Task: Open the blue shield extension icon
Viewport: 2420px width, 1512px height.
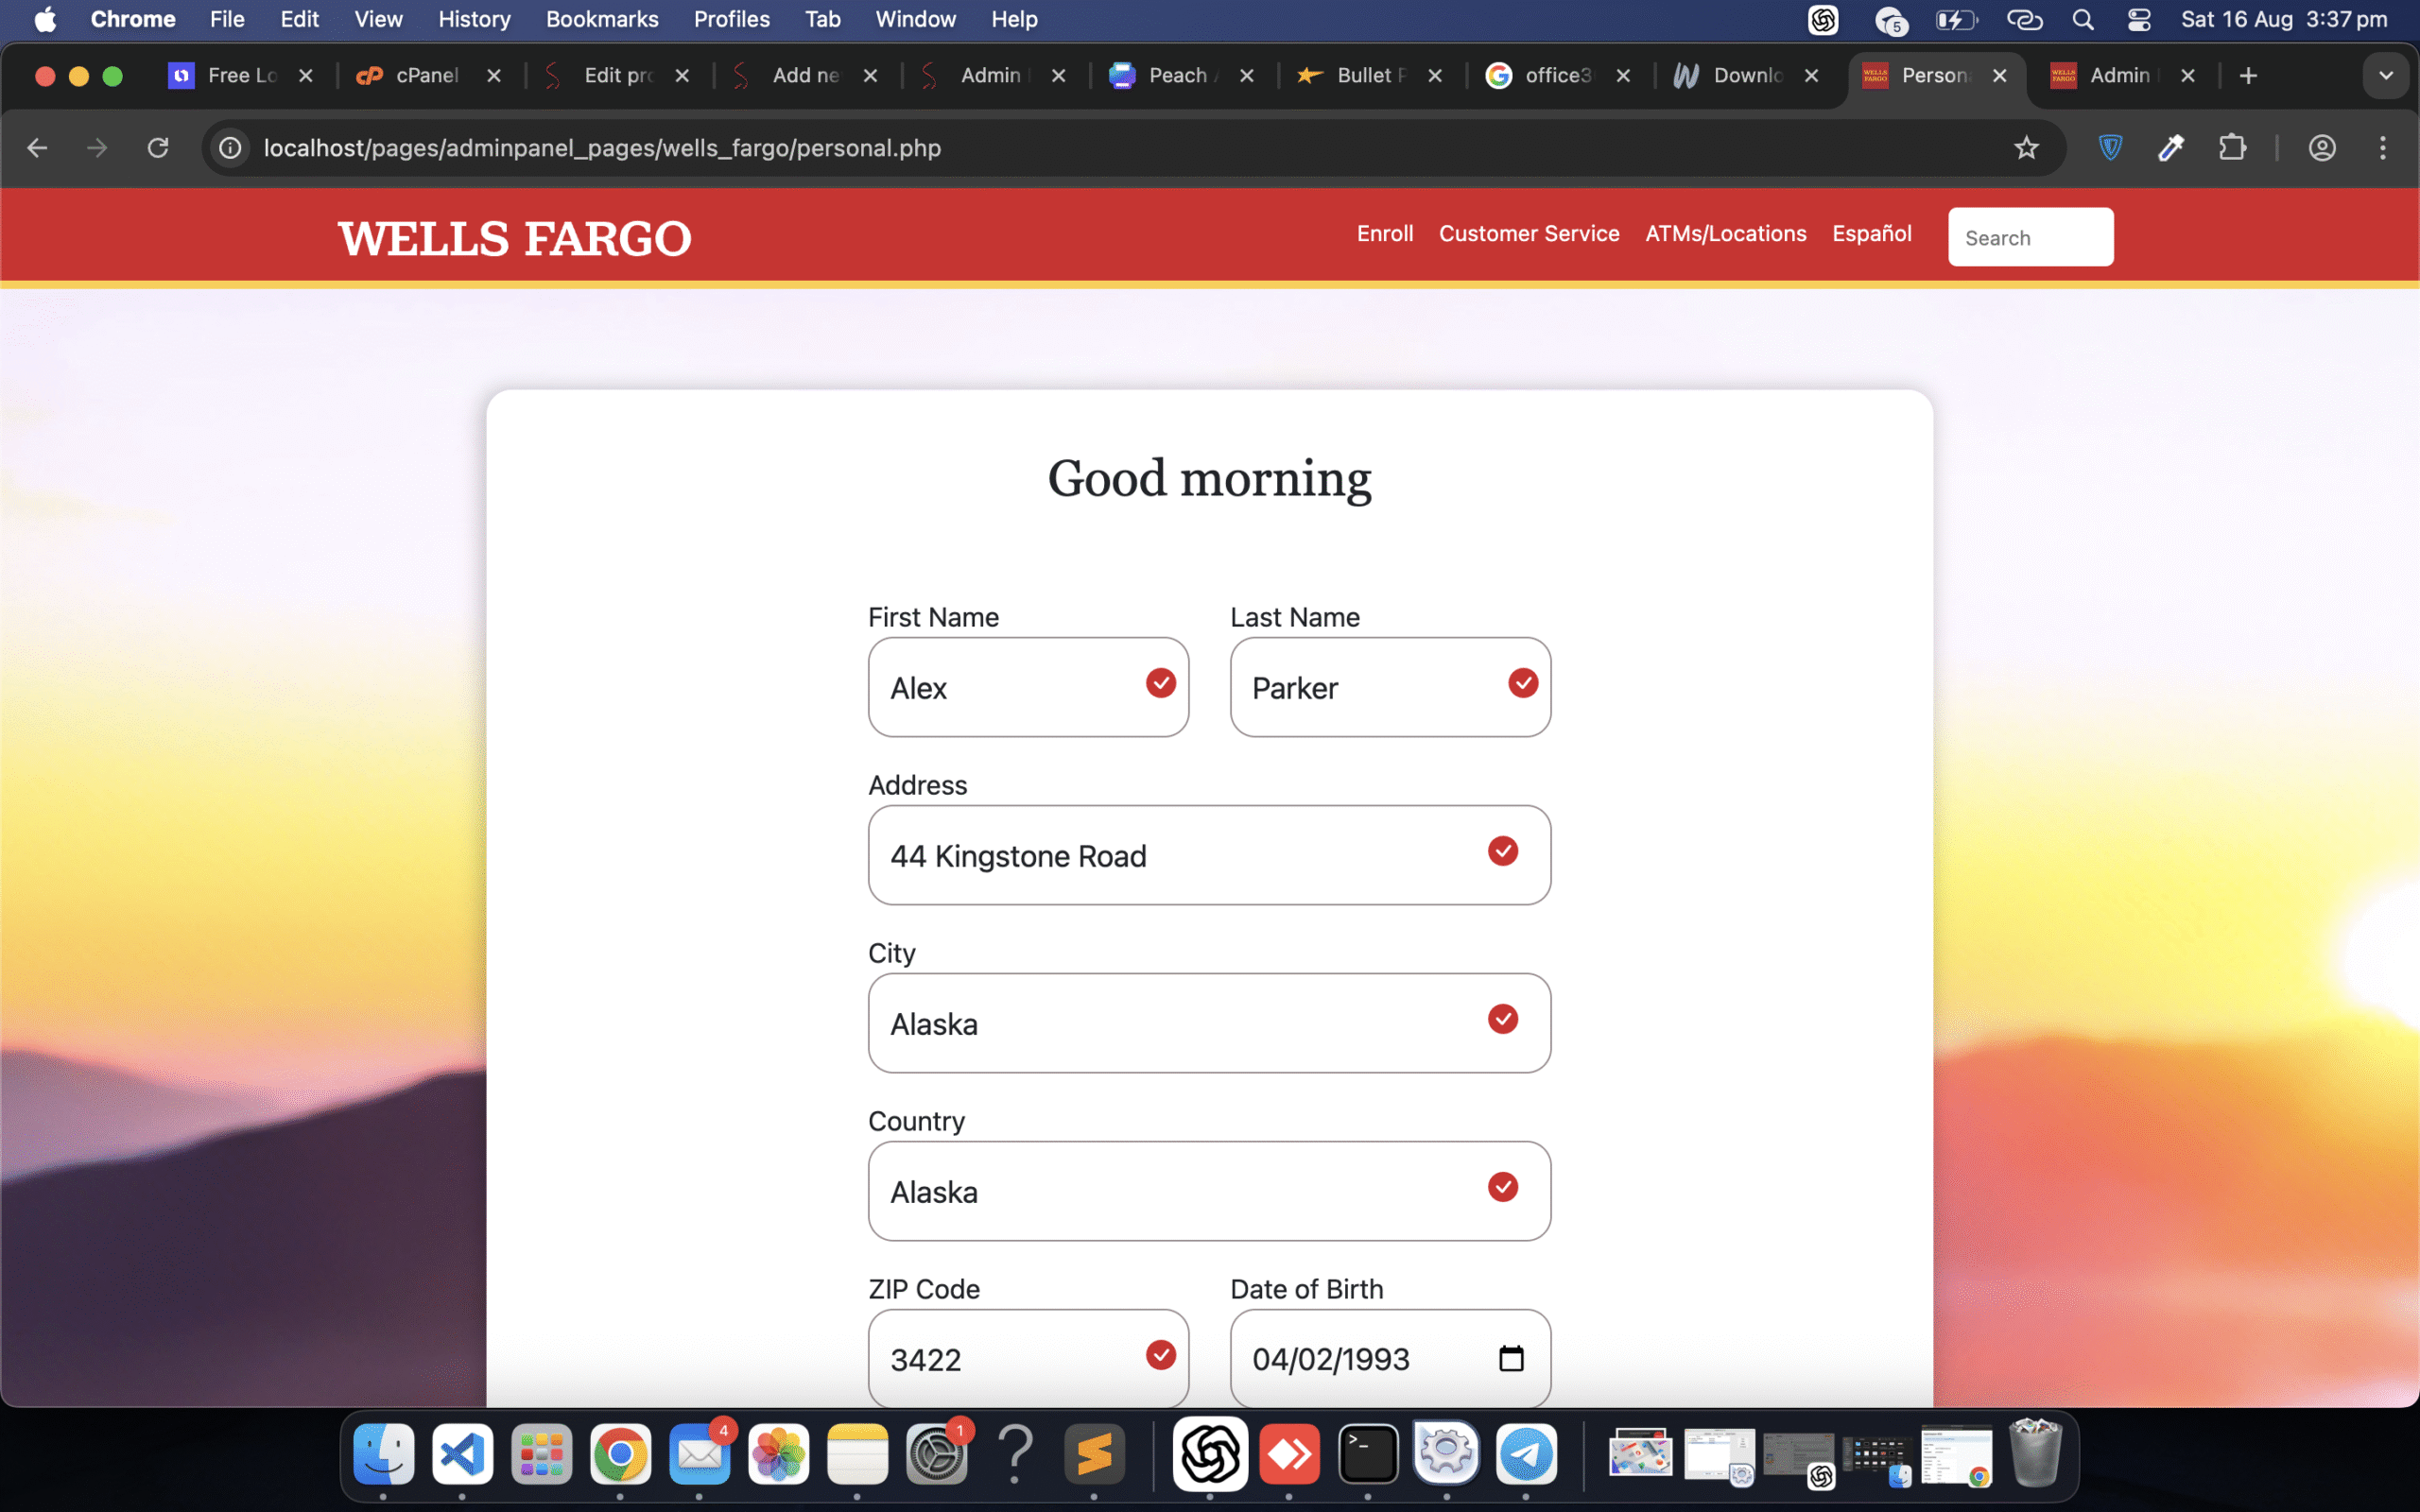Action: 2110,148
